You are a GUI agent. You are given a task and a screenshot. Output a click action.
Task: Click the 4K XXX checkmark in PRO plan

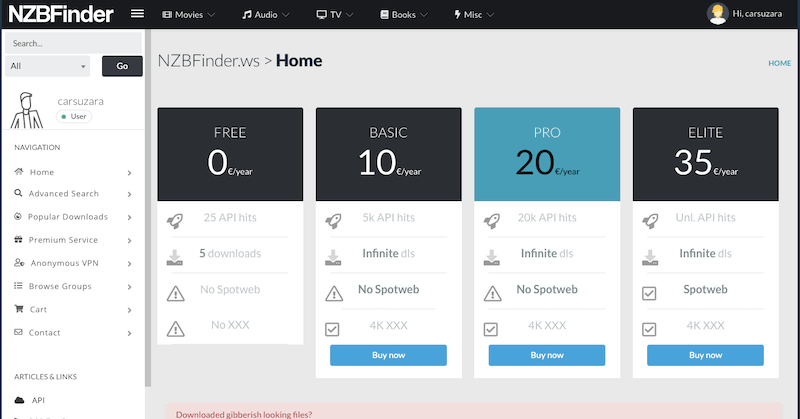click(x=492, y=328)
